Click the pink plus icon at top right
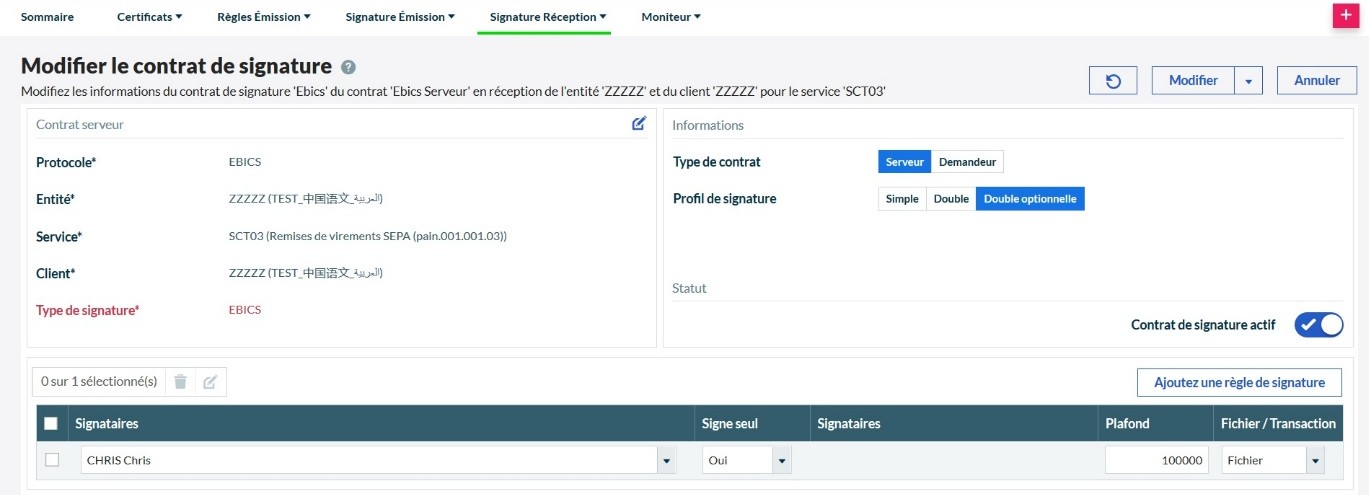Screen dimensions: 1369x495 click(1345, 17)
